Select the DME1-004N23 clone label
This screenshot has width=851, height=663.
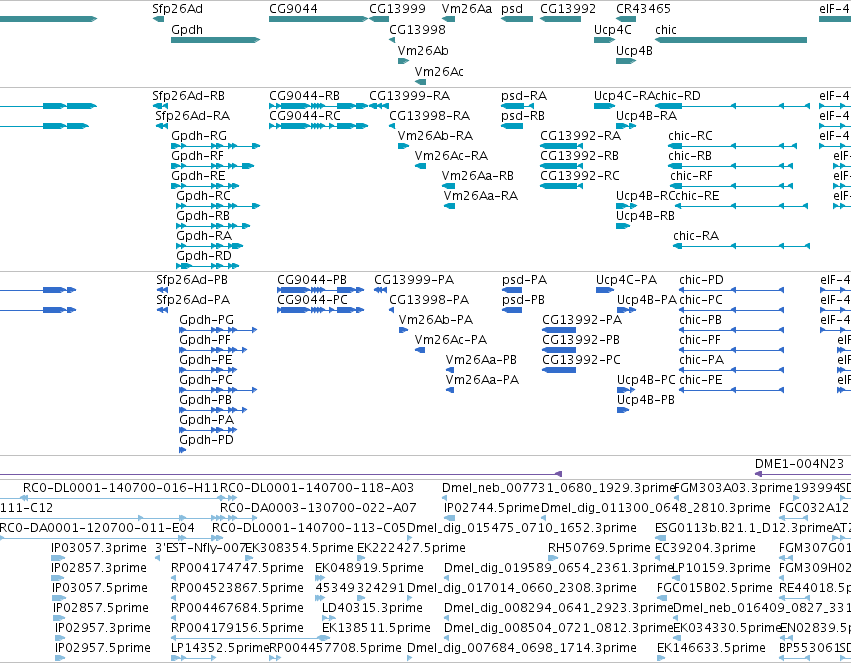point(799,463)
